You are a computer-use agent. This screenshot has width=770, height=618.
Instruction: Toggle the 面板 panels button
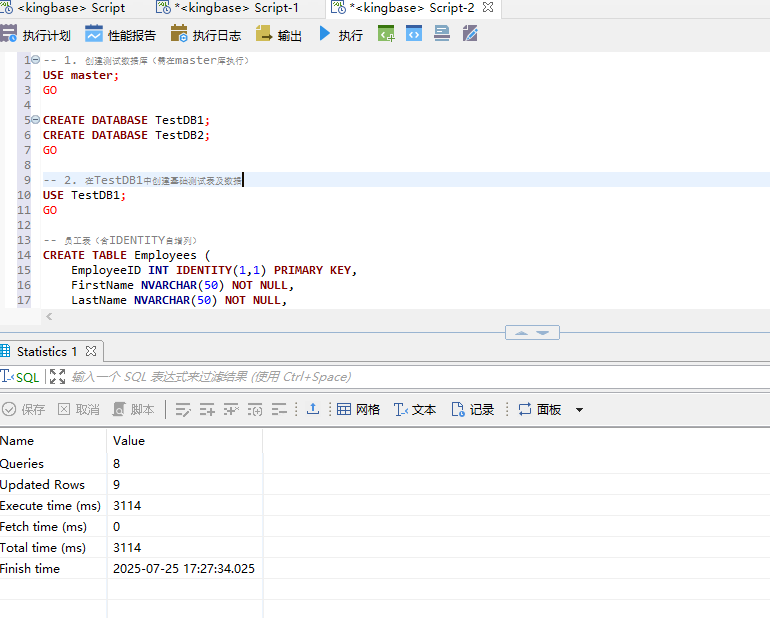pyautogui.click(x=540, y=409)
